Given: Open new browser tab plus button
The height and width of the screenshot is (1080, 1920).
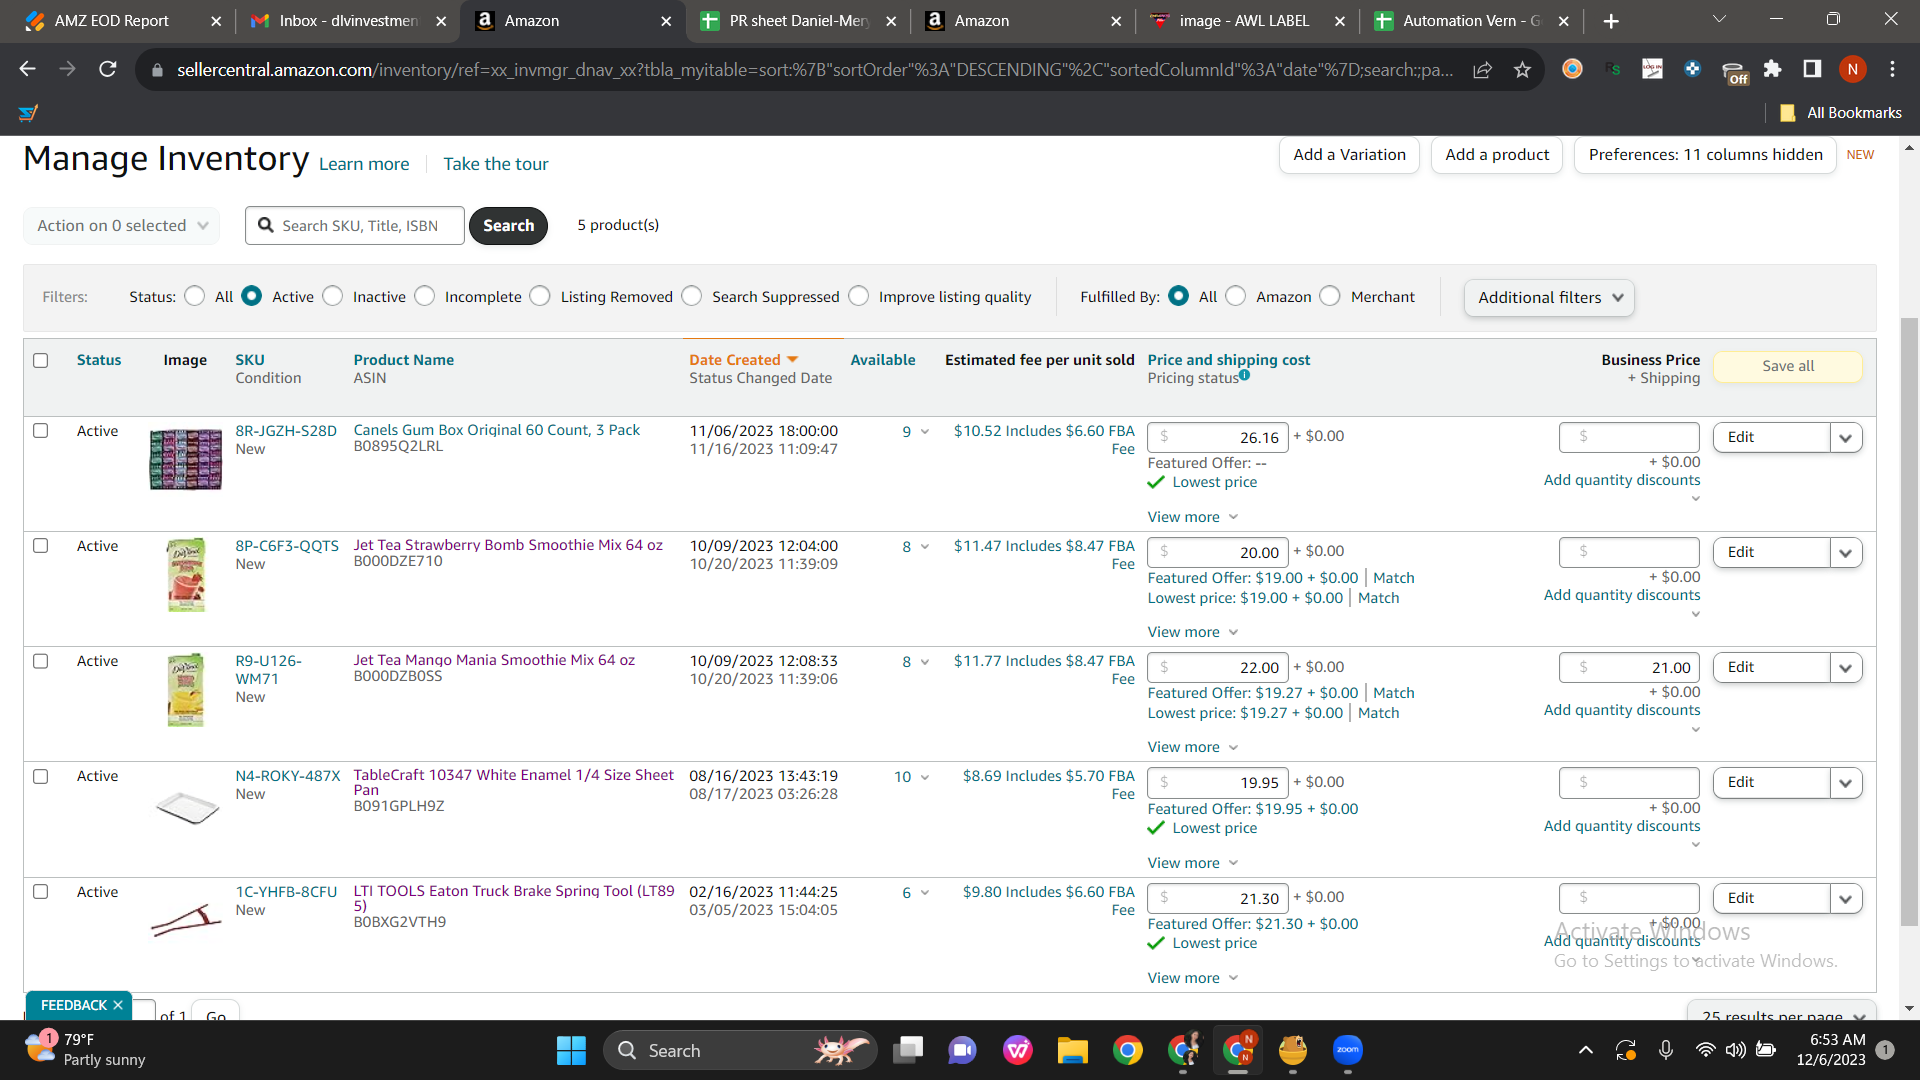Looking at the screenshot, I should 1611,21.
